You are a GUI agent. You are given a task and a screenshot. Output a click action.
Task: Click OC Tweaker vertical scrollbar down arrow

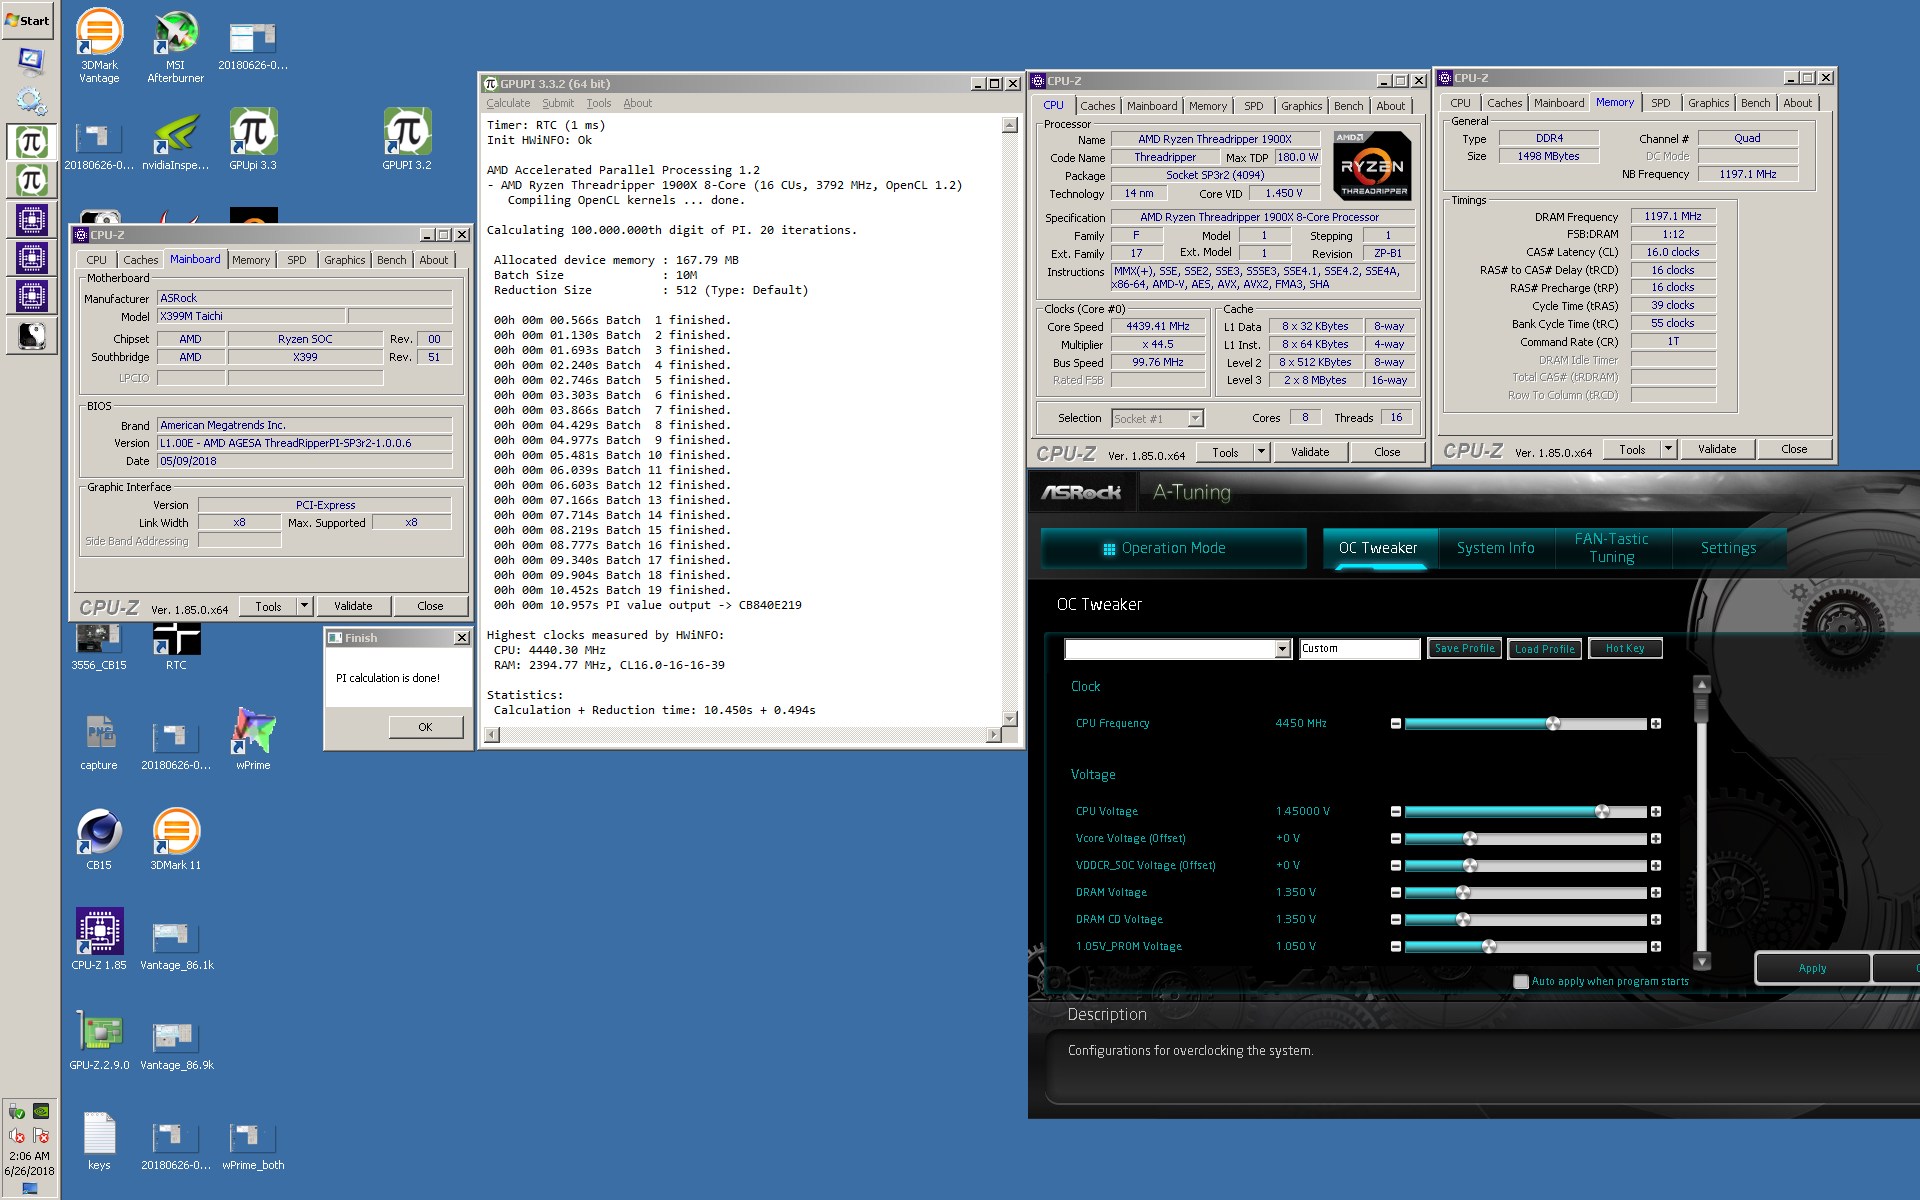pos(1701,961)
